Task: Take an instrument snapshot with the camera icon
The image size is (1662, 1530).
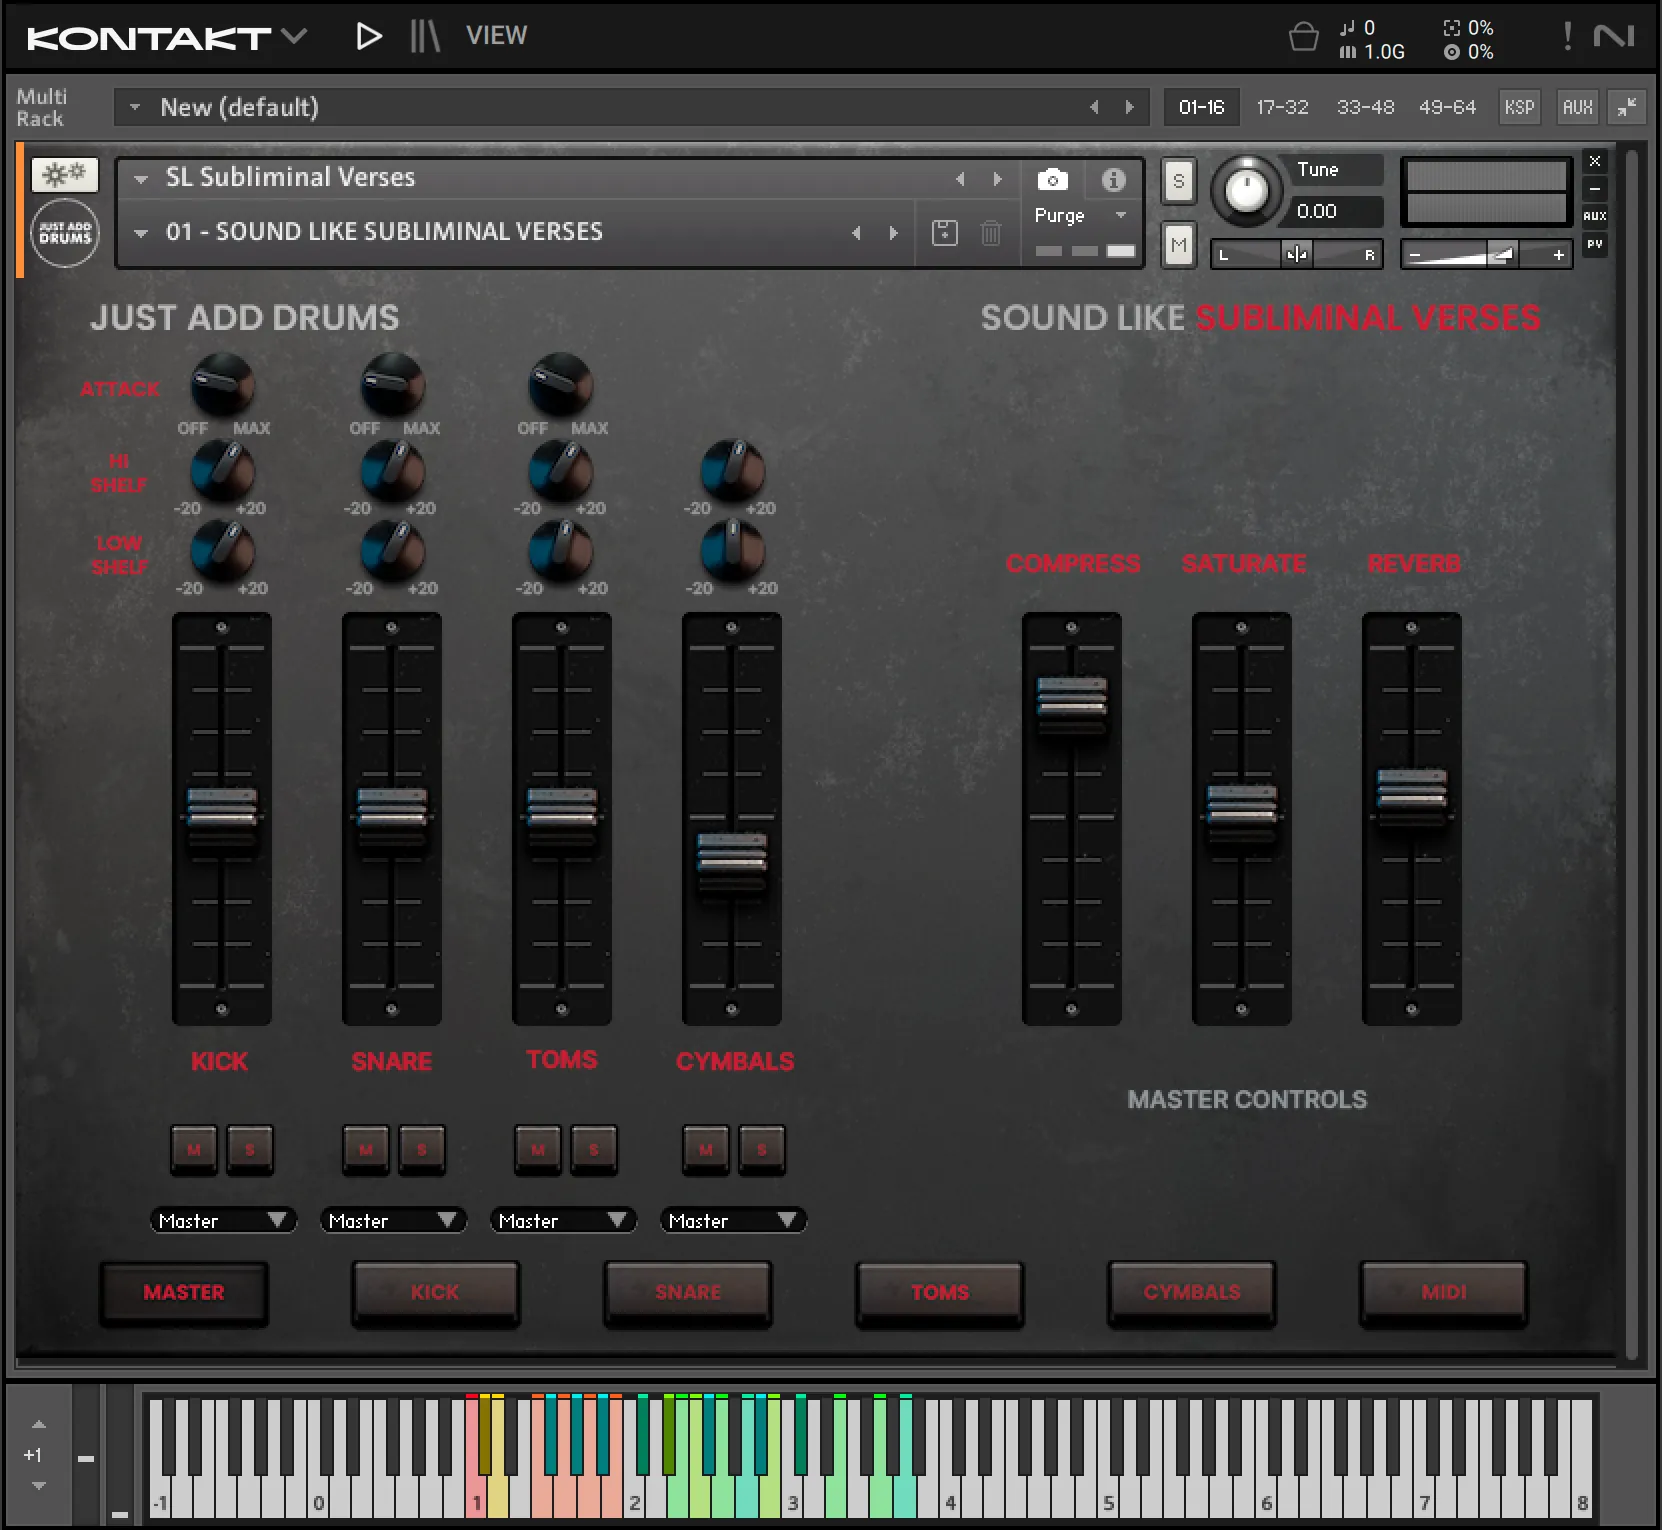Action: pos(1052,180)
